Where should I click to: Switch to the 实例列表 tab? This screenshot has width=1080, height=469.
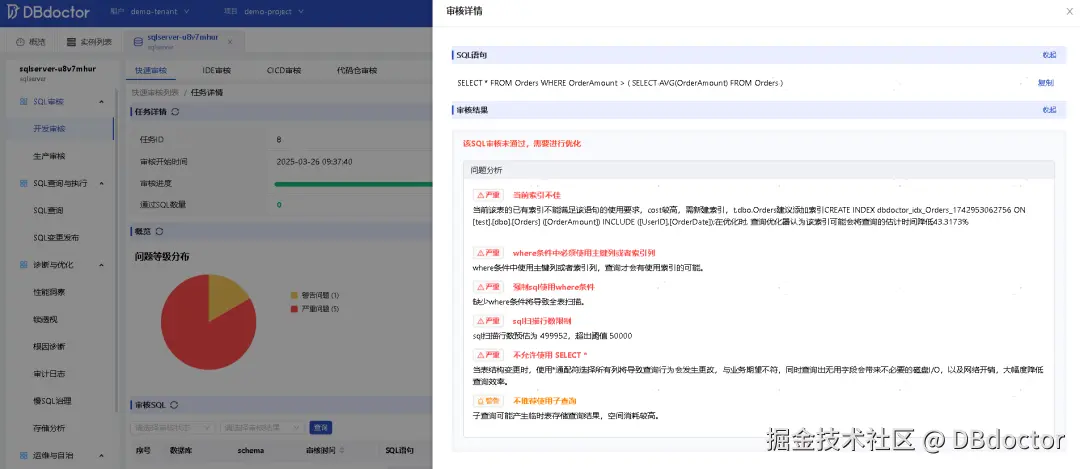click(90, 42)
